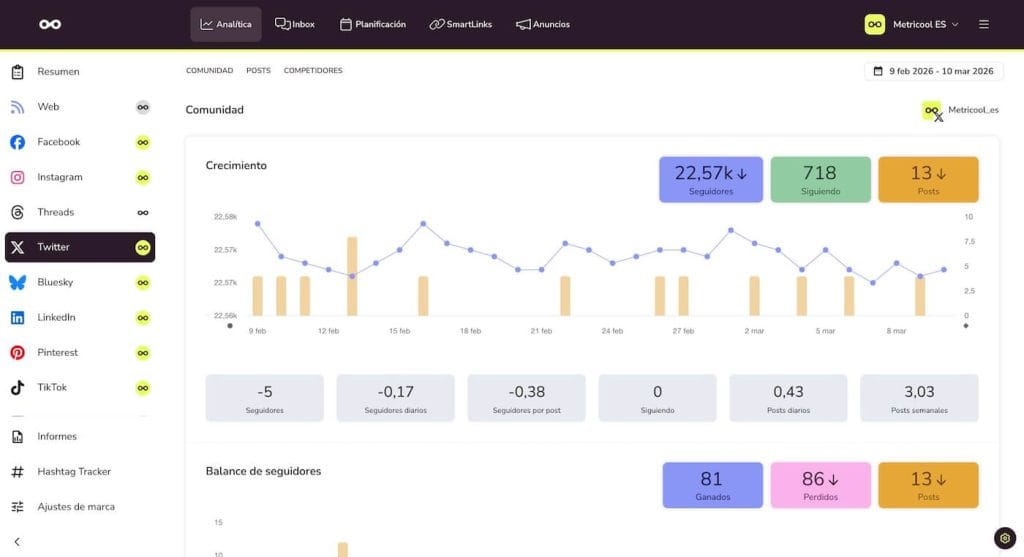Open the Pinterest icon in sidebar
The image size is (1024, 557).
click(17, 352)
